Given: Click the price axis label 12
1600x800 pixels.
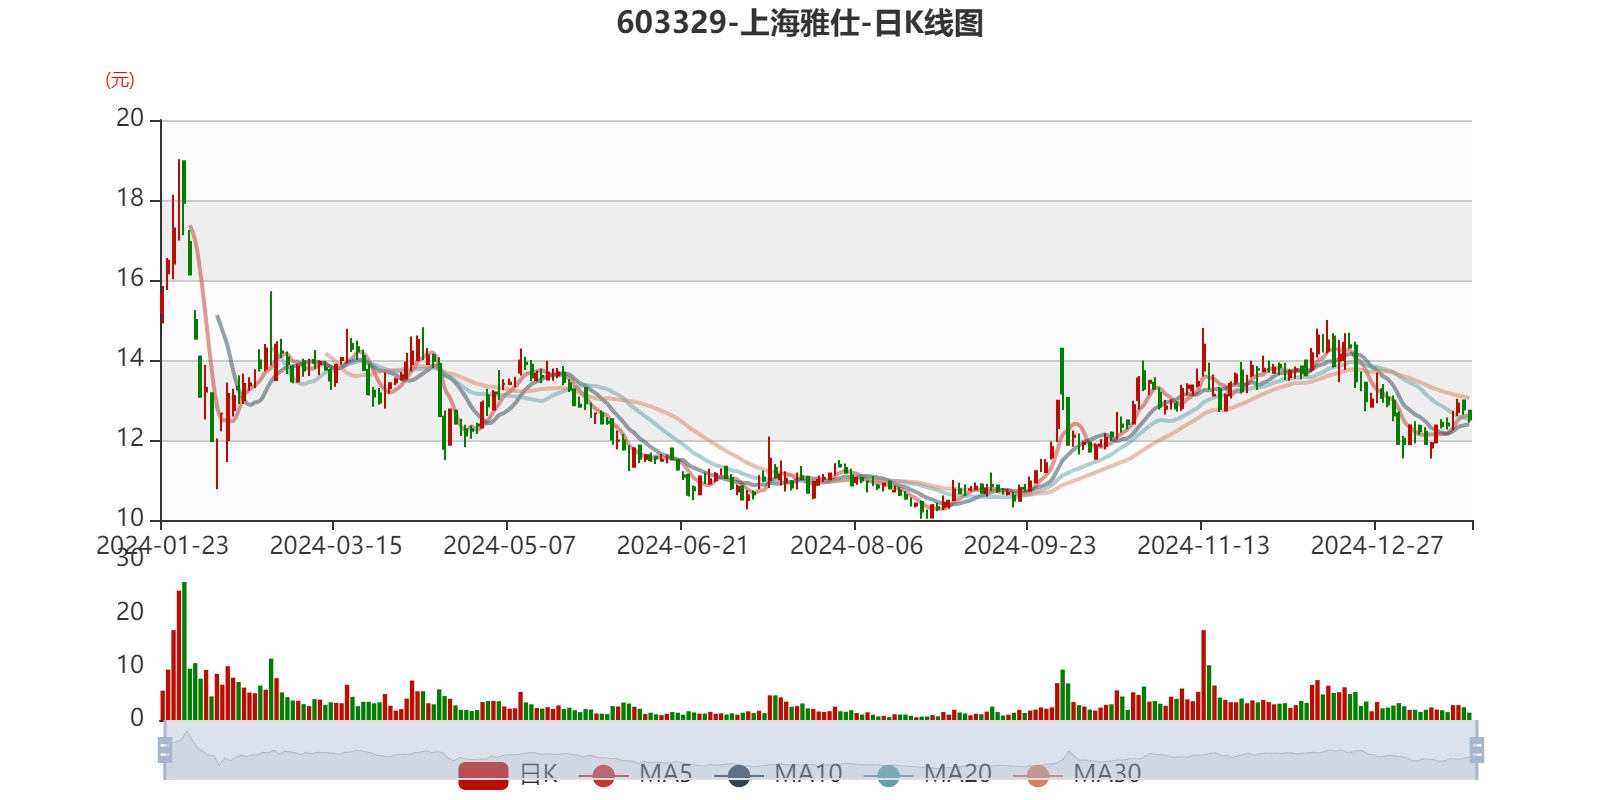Looking at the screenshot, I should click(130, 439).
